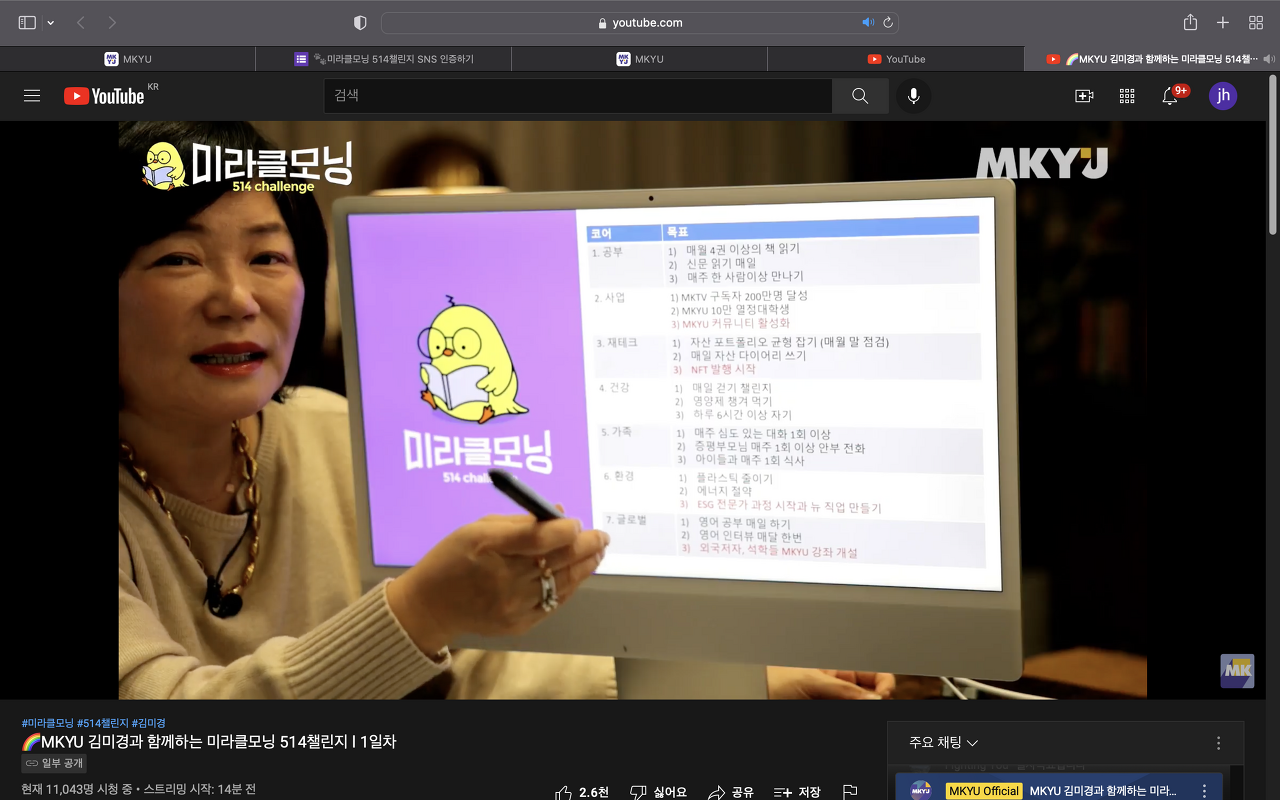The image size is (1280, 800).
Task: Click the video player to pause
Action: 633,410
